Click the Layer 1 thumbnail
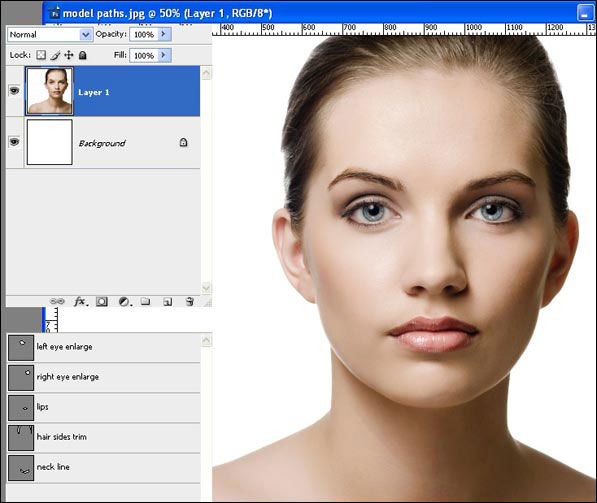This screenshot has height=503, width=597. tap(49, 91)
